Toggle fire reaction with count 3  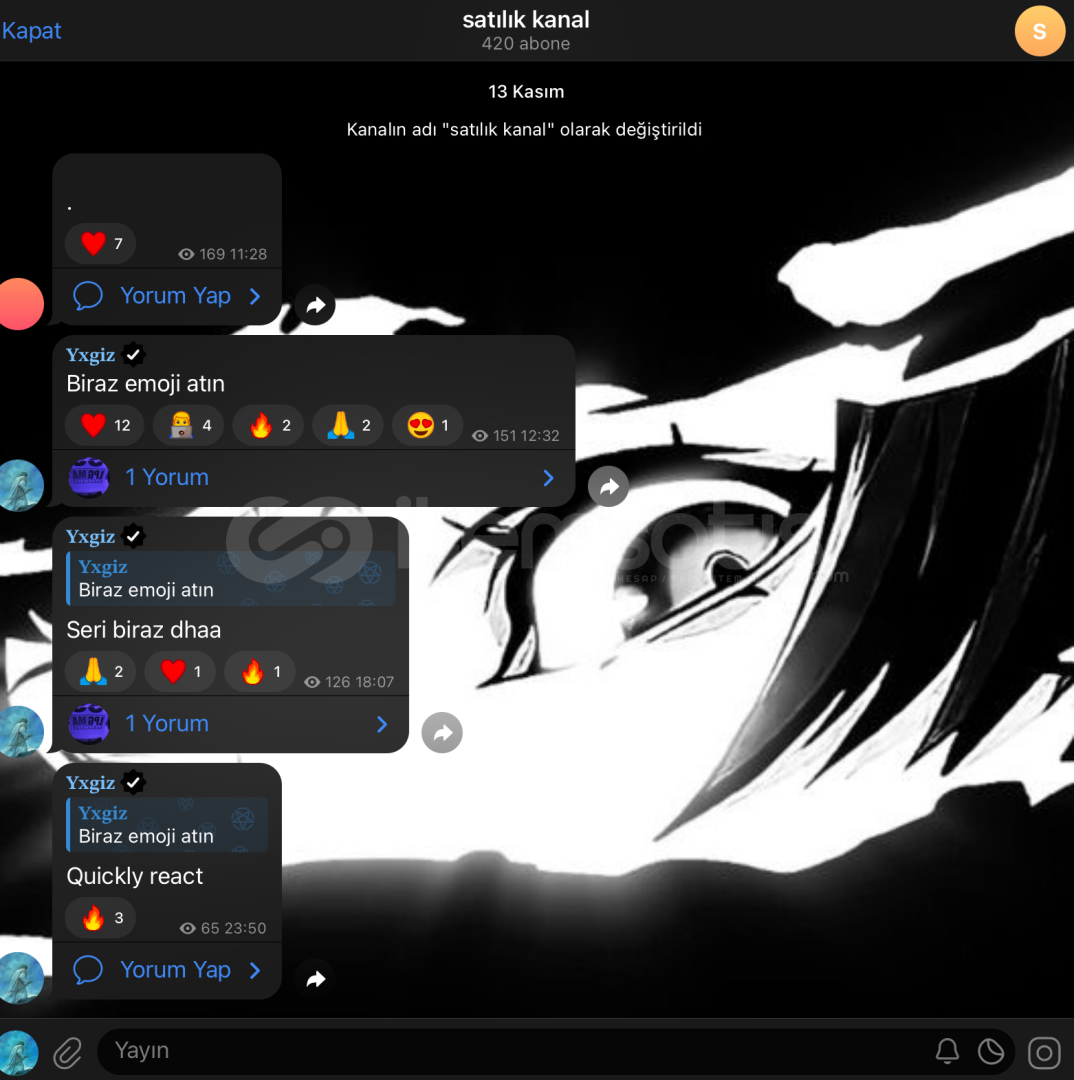tap(100, 917)
